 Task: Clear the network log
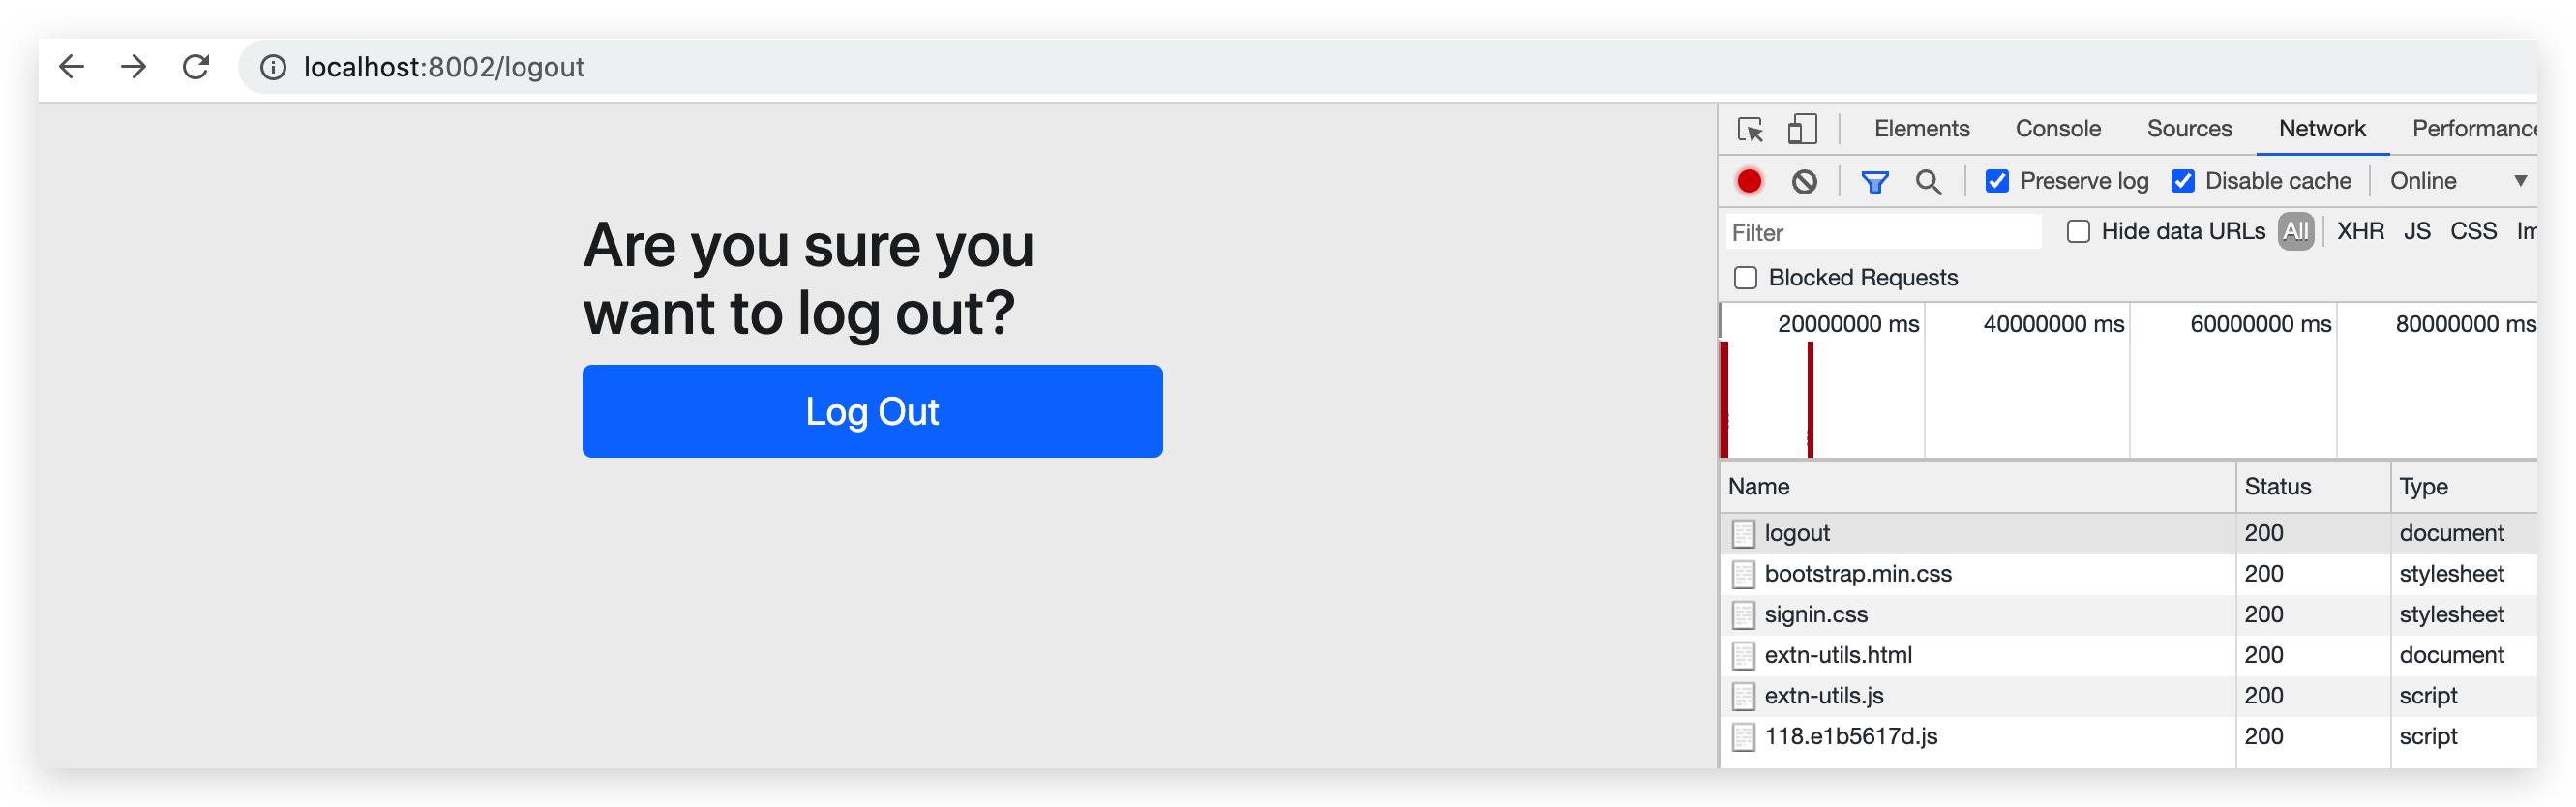coord(1804,181)
